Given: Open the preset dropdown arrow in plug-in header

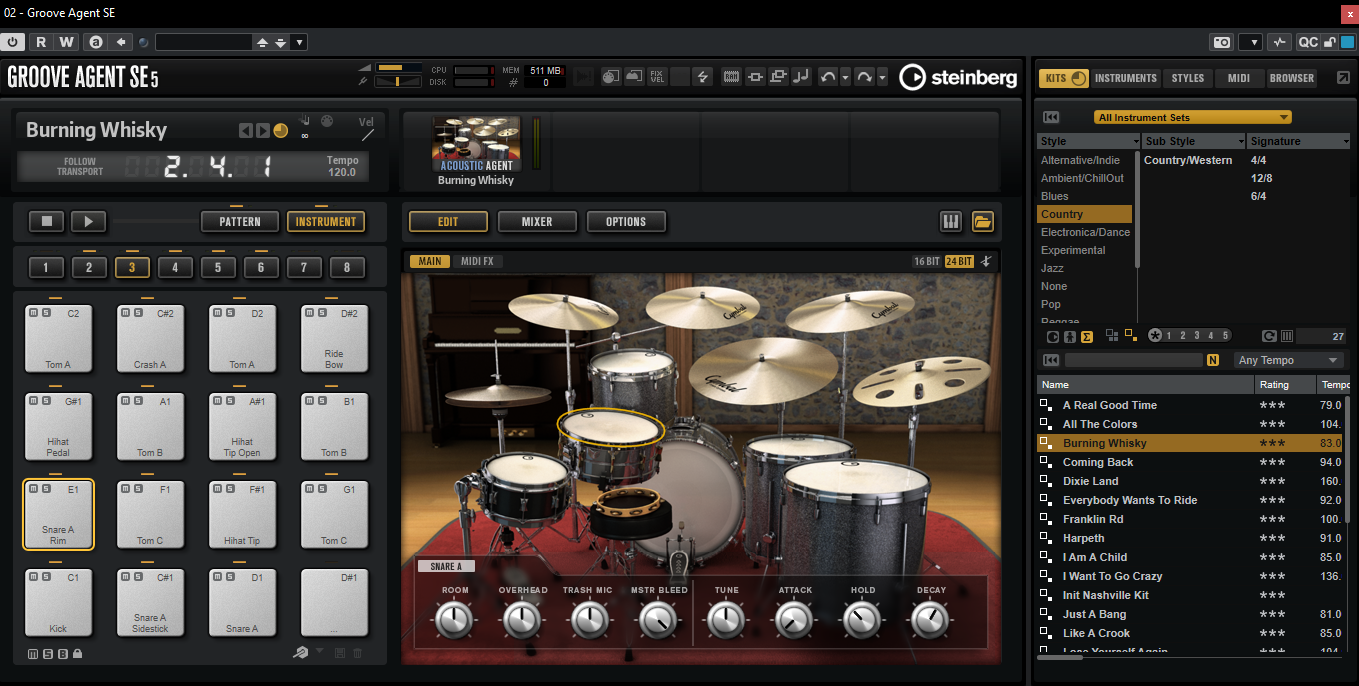Looking at the screenshot, I should (x=300, y=42).
